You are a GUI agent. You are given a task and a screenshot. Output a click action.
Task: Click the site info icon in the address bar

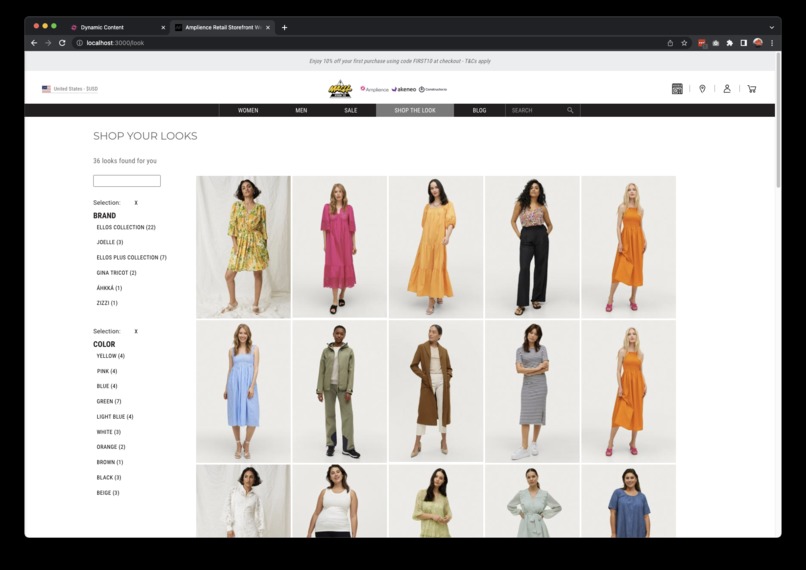[80, 43]
